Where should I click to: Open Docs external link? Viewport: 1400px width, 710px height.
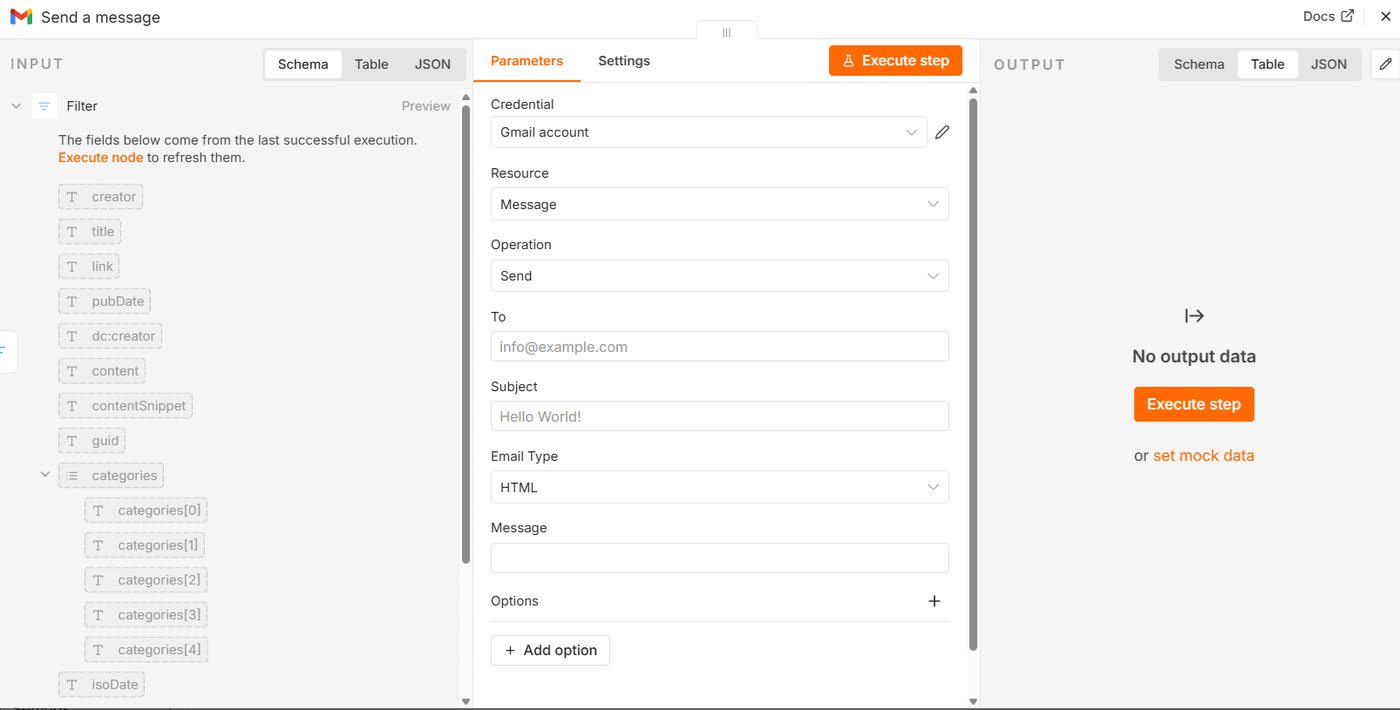tap(1328, 16)
